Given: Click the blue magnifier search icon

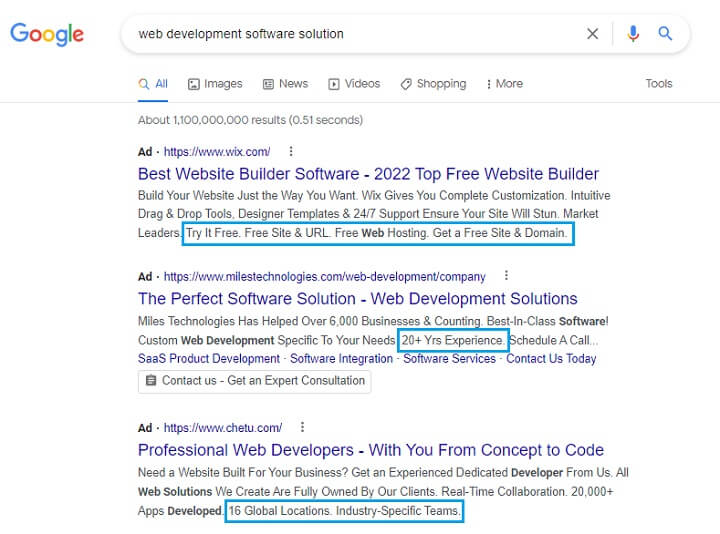Looking at the screenshot, I should (x=665, y=34).
